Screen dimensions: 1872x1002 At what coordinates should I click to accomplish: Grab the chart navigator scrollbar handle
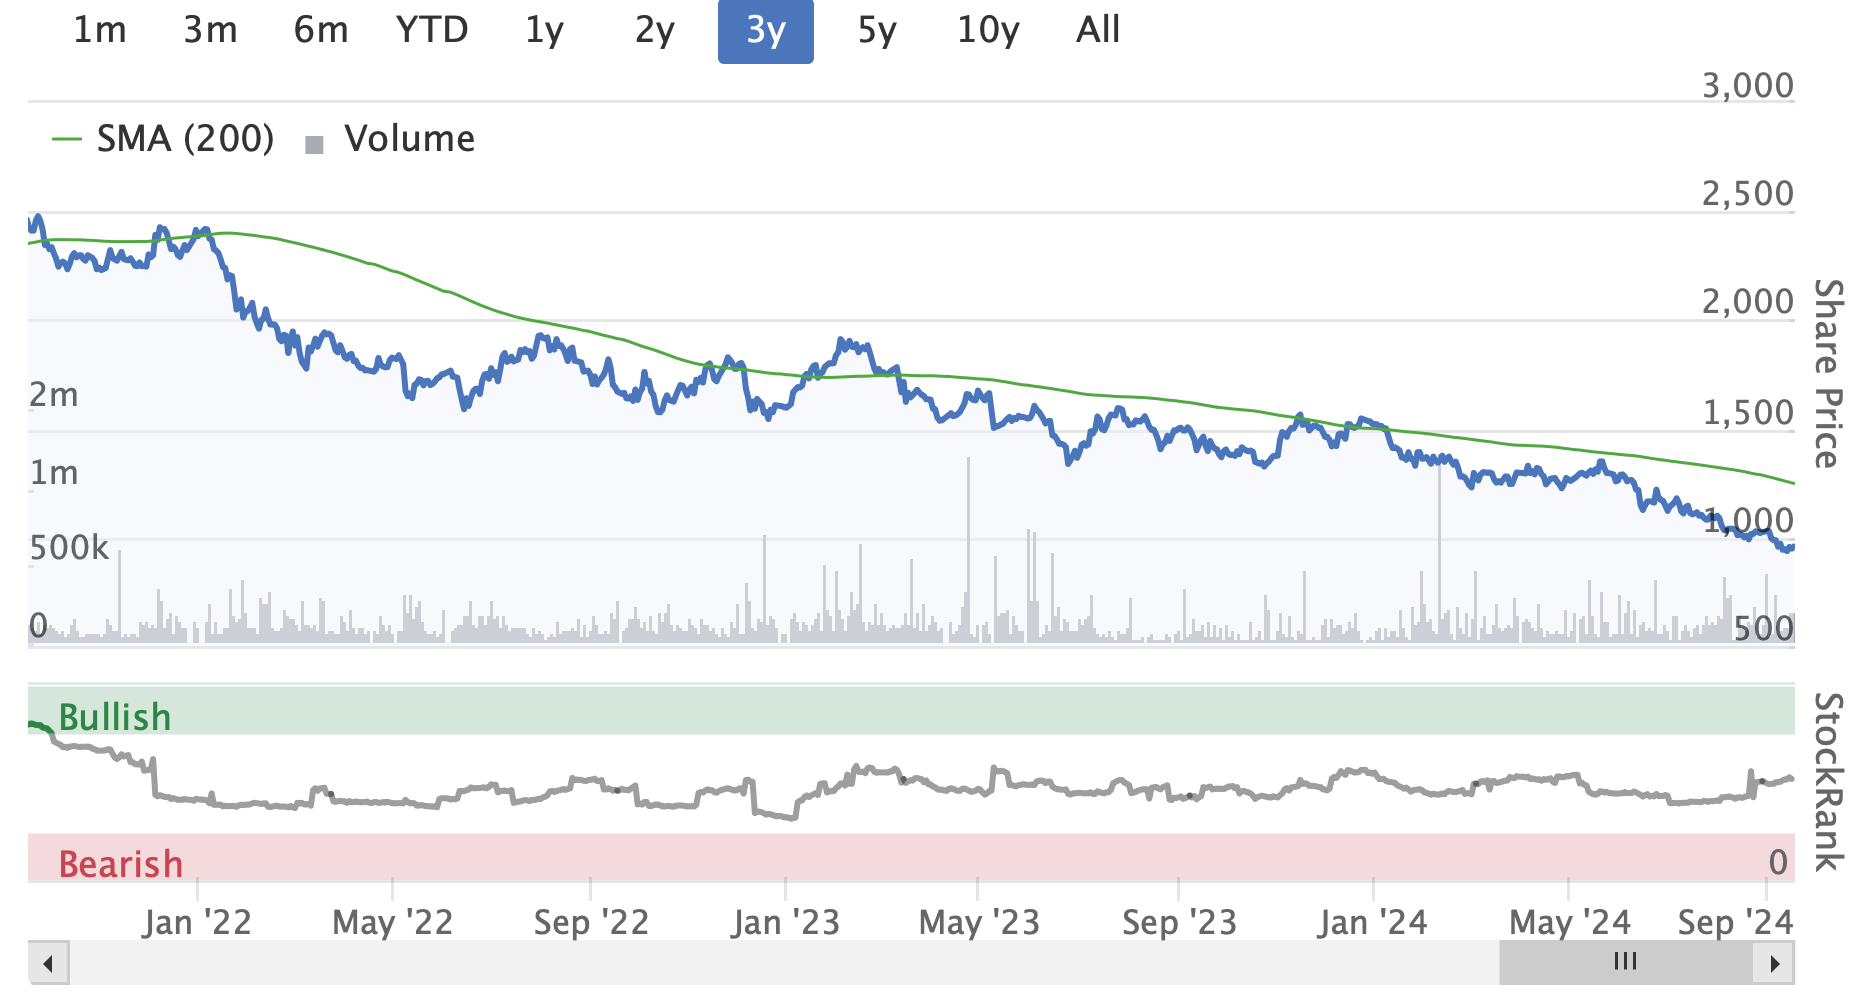click(1627, 962)
